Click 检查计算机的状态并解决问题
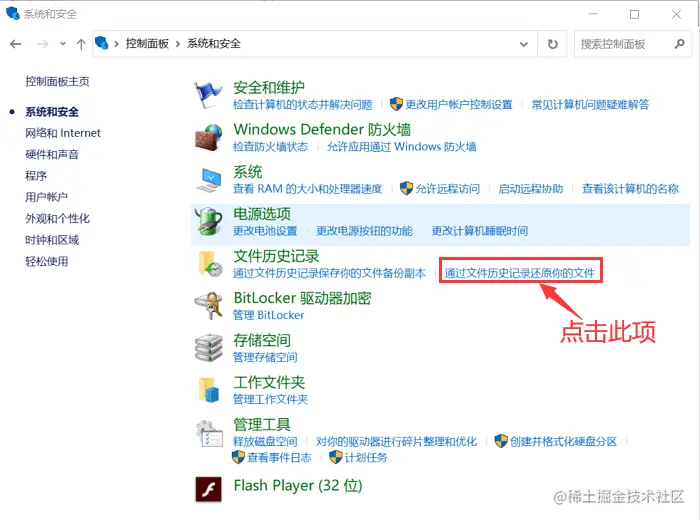The image size is (700, 520). (x=303, y=104)
